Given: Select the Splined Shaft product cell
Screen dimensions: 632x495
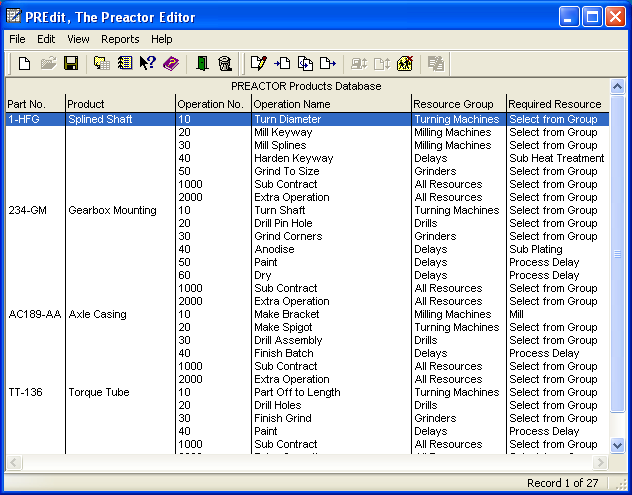Looking at the screenshot, I should point(100,119).
